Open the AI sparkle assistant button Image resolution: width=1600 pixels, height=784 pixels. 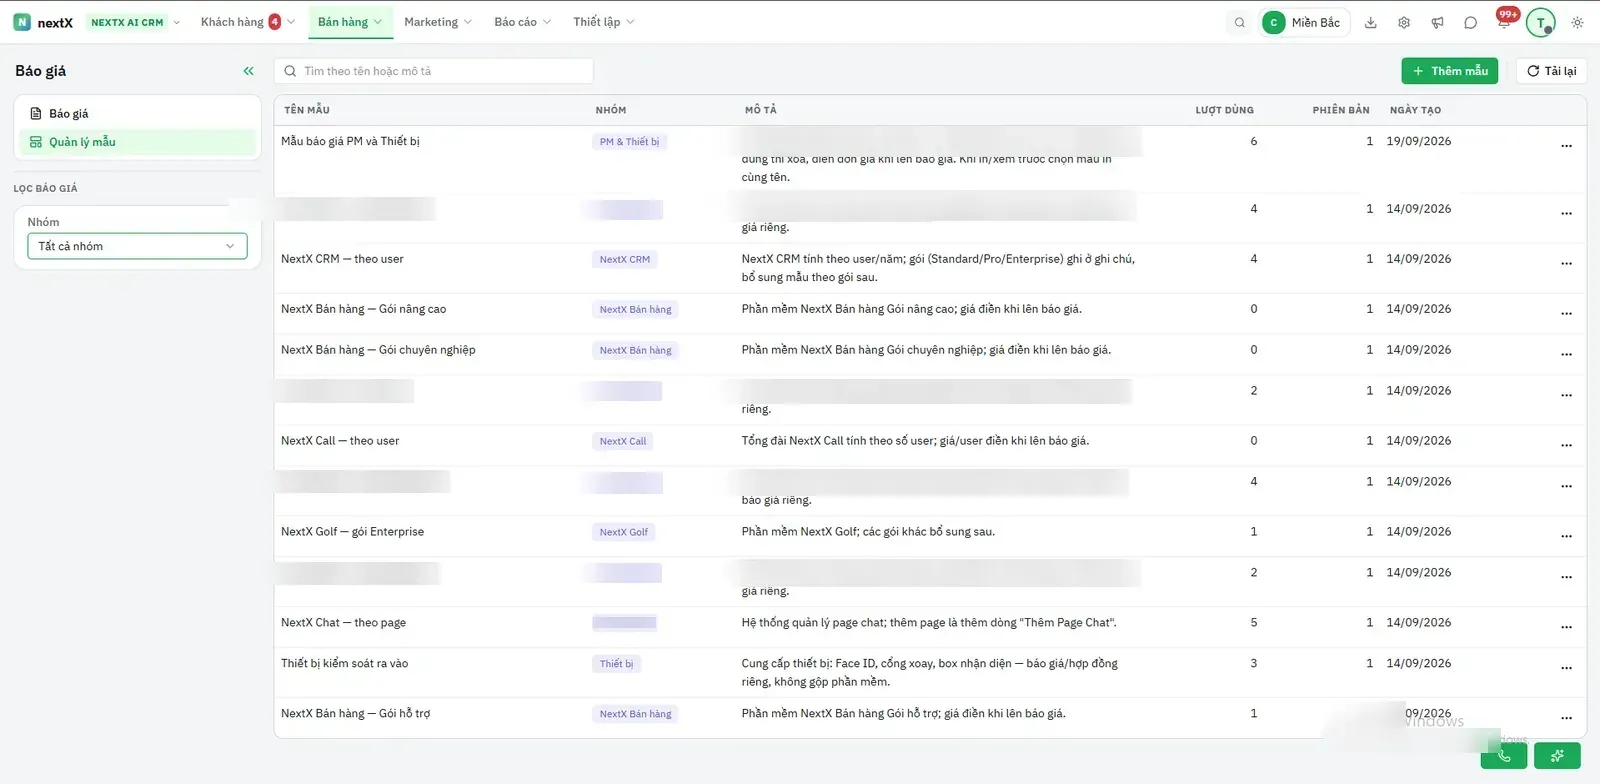coord(1557,756)
